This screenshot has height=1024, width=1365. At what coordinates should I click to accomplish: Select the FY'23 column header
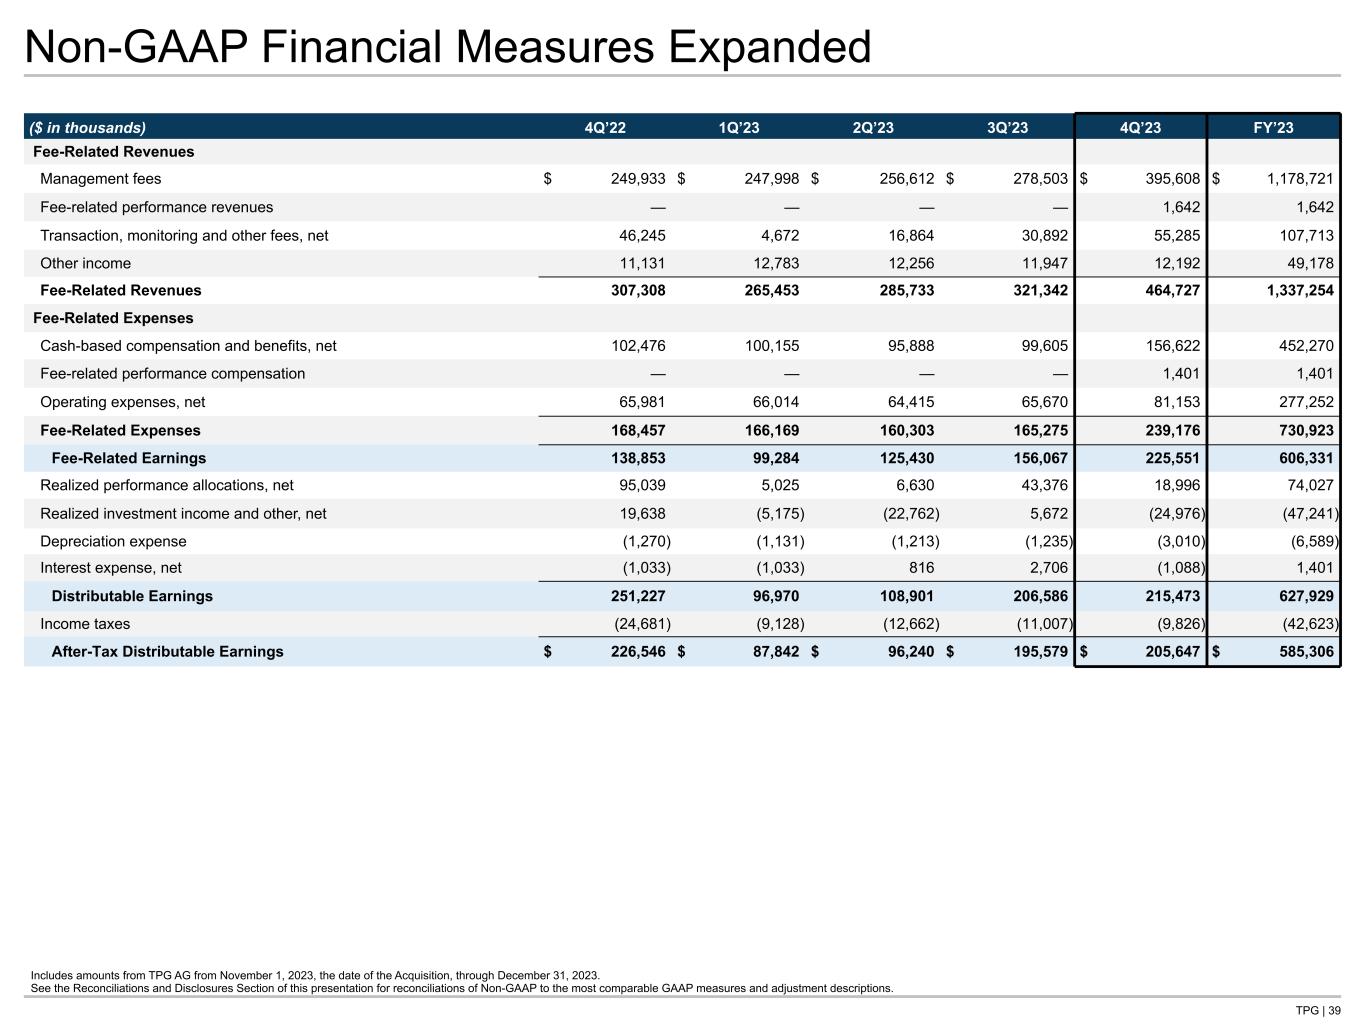pos(1273,127)
